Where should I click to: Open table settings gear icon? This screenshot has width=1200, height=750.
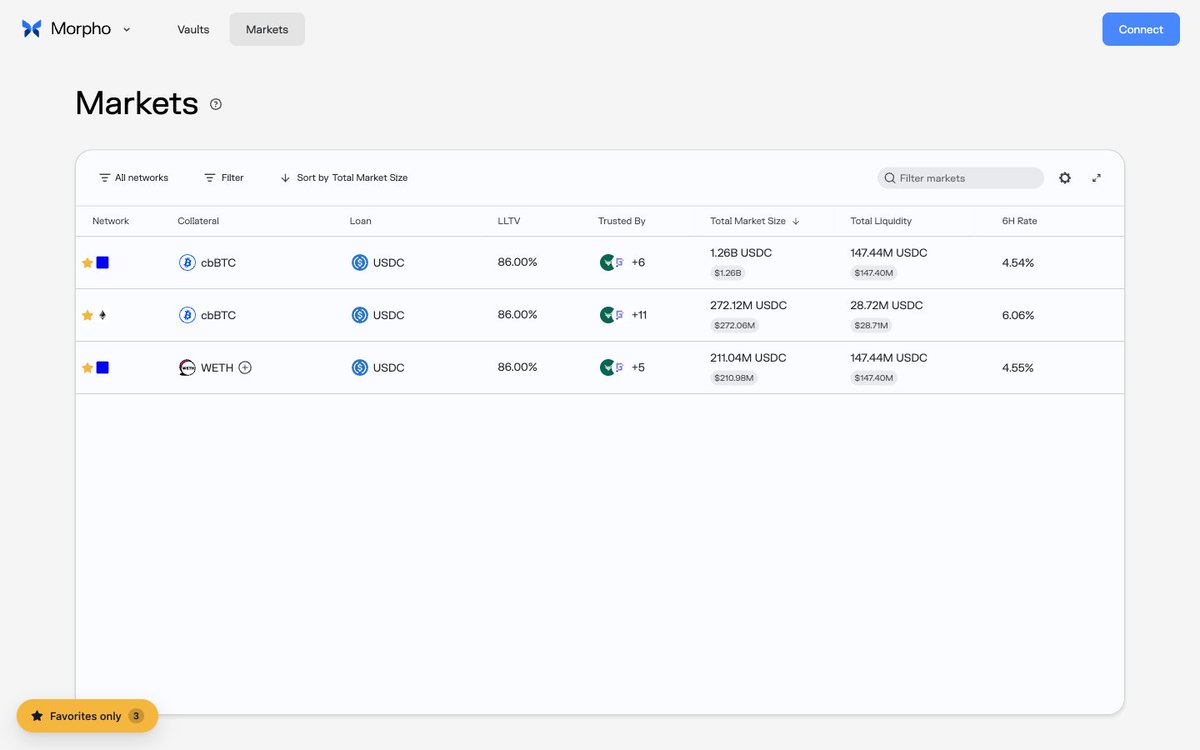tap(1065, 178)
